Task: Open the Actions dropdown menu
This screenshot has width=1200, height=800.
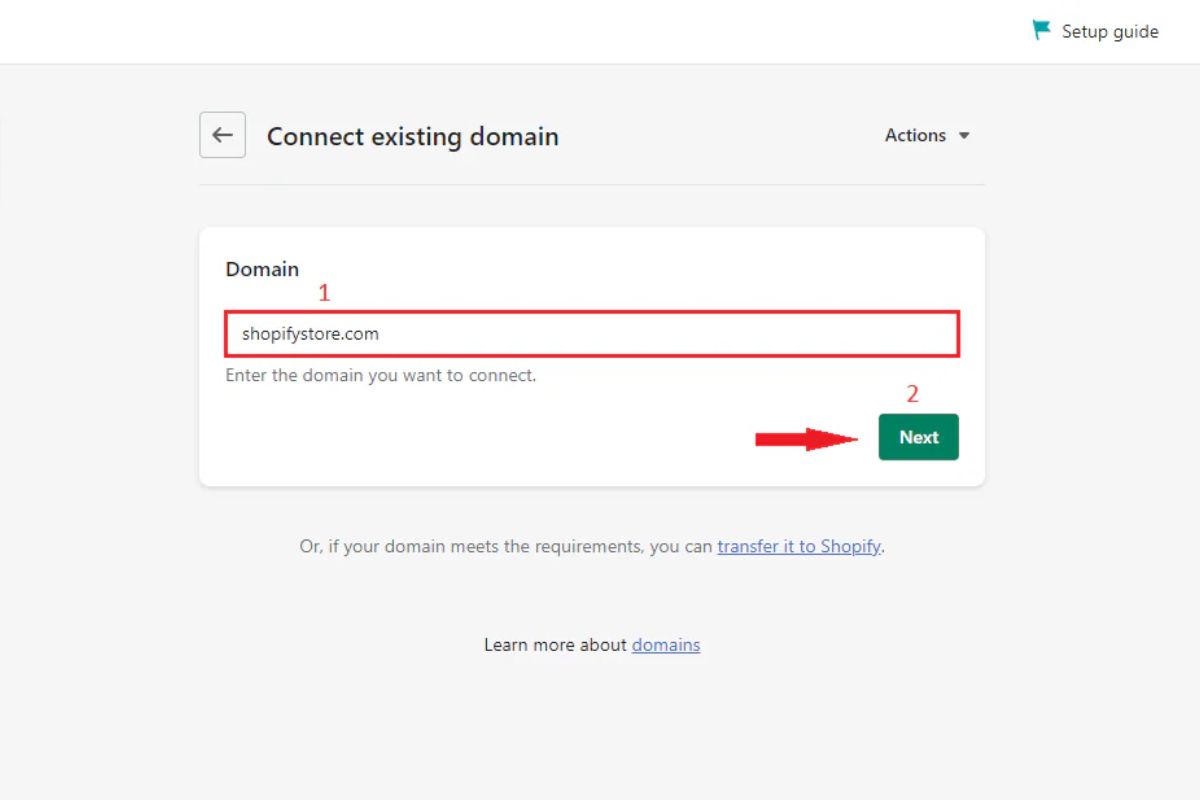Action: (x=915, y=135)
